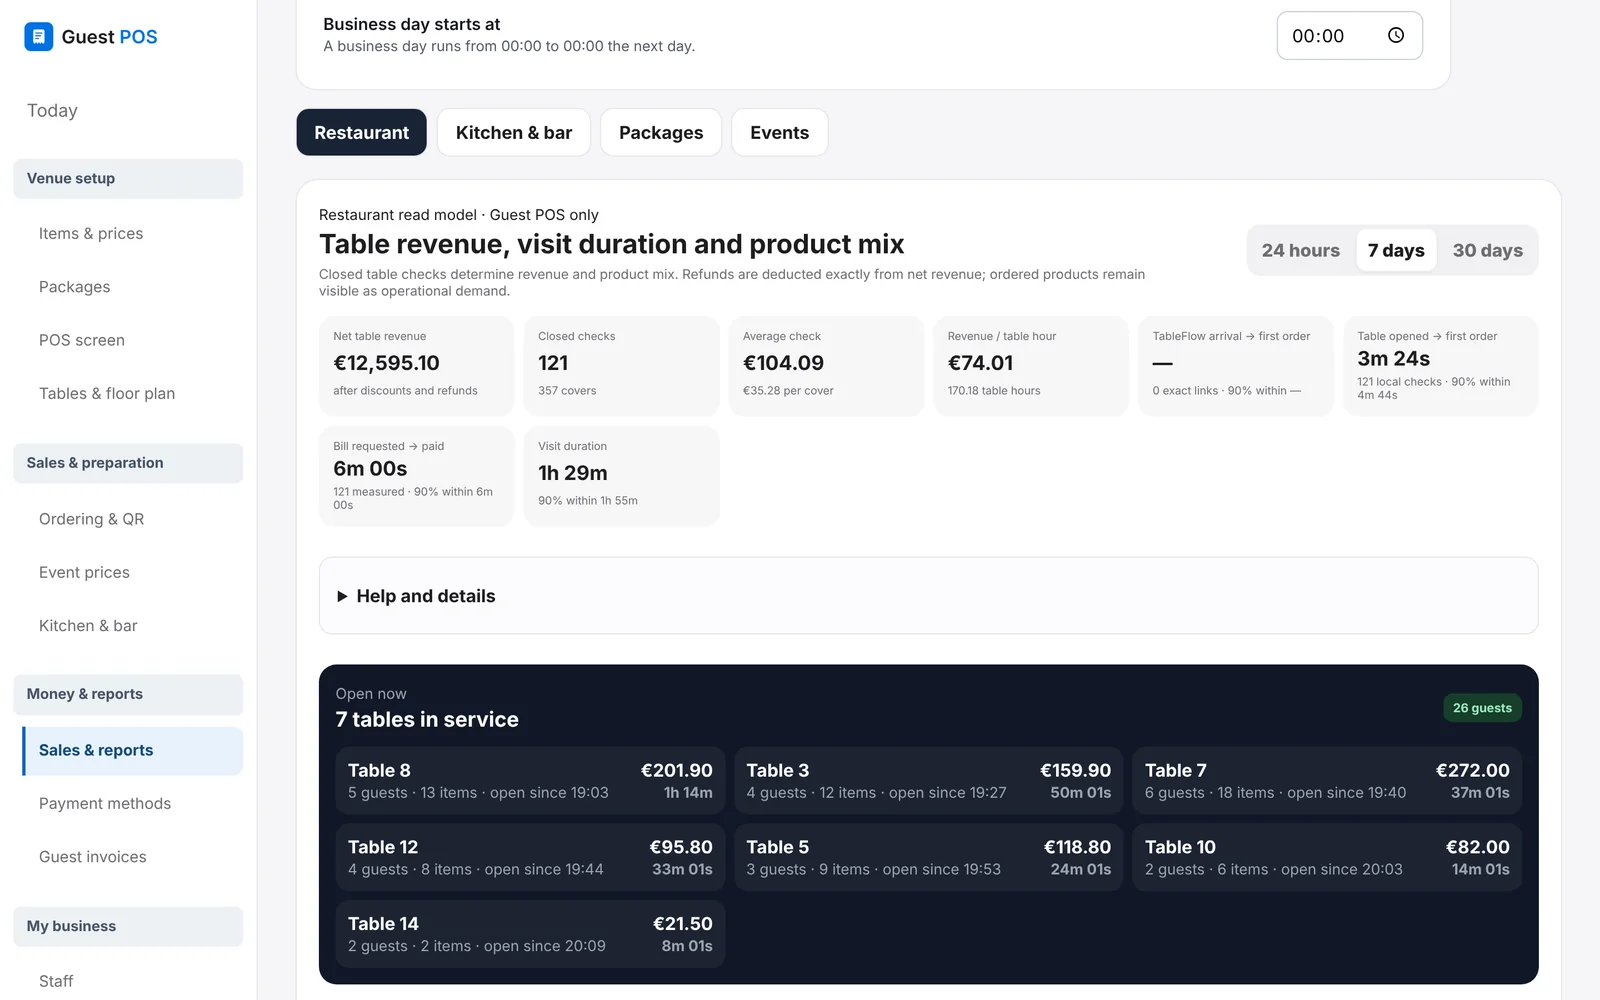Open the Table 10 card
The height and width of the screenshot is (1000, 1600).
1327,858
